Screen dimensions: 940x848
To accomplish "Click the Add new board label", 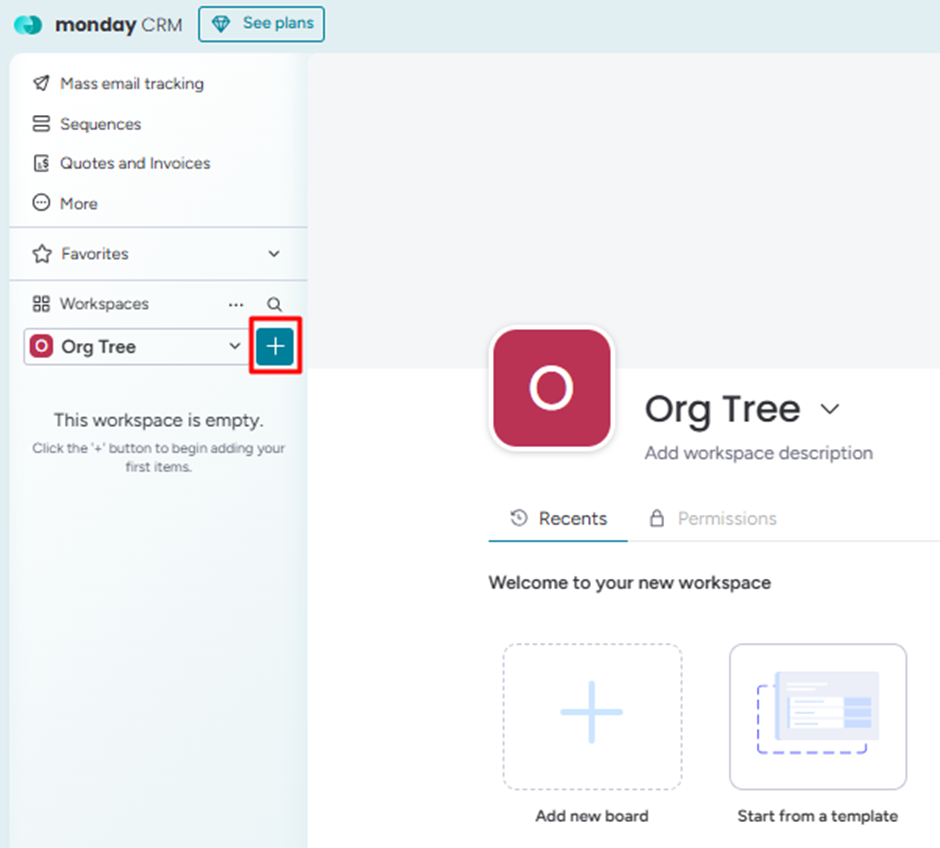I will click(592, 816).
